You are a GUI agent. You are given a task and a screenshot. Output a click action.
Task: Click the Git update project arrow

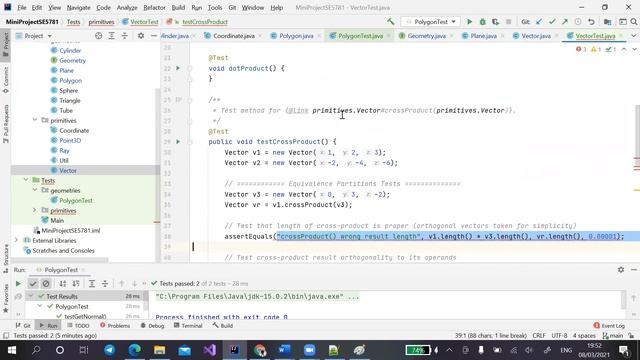coord(539,22)
